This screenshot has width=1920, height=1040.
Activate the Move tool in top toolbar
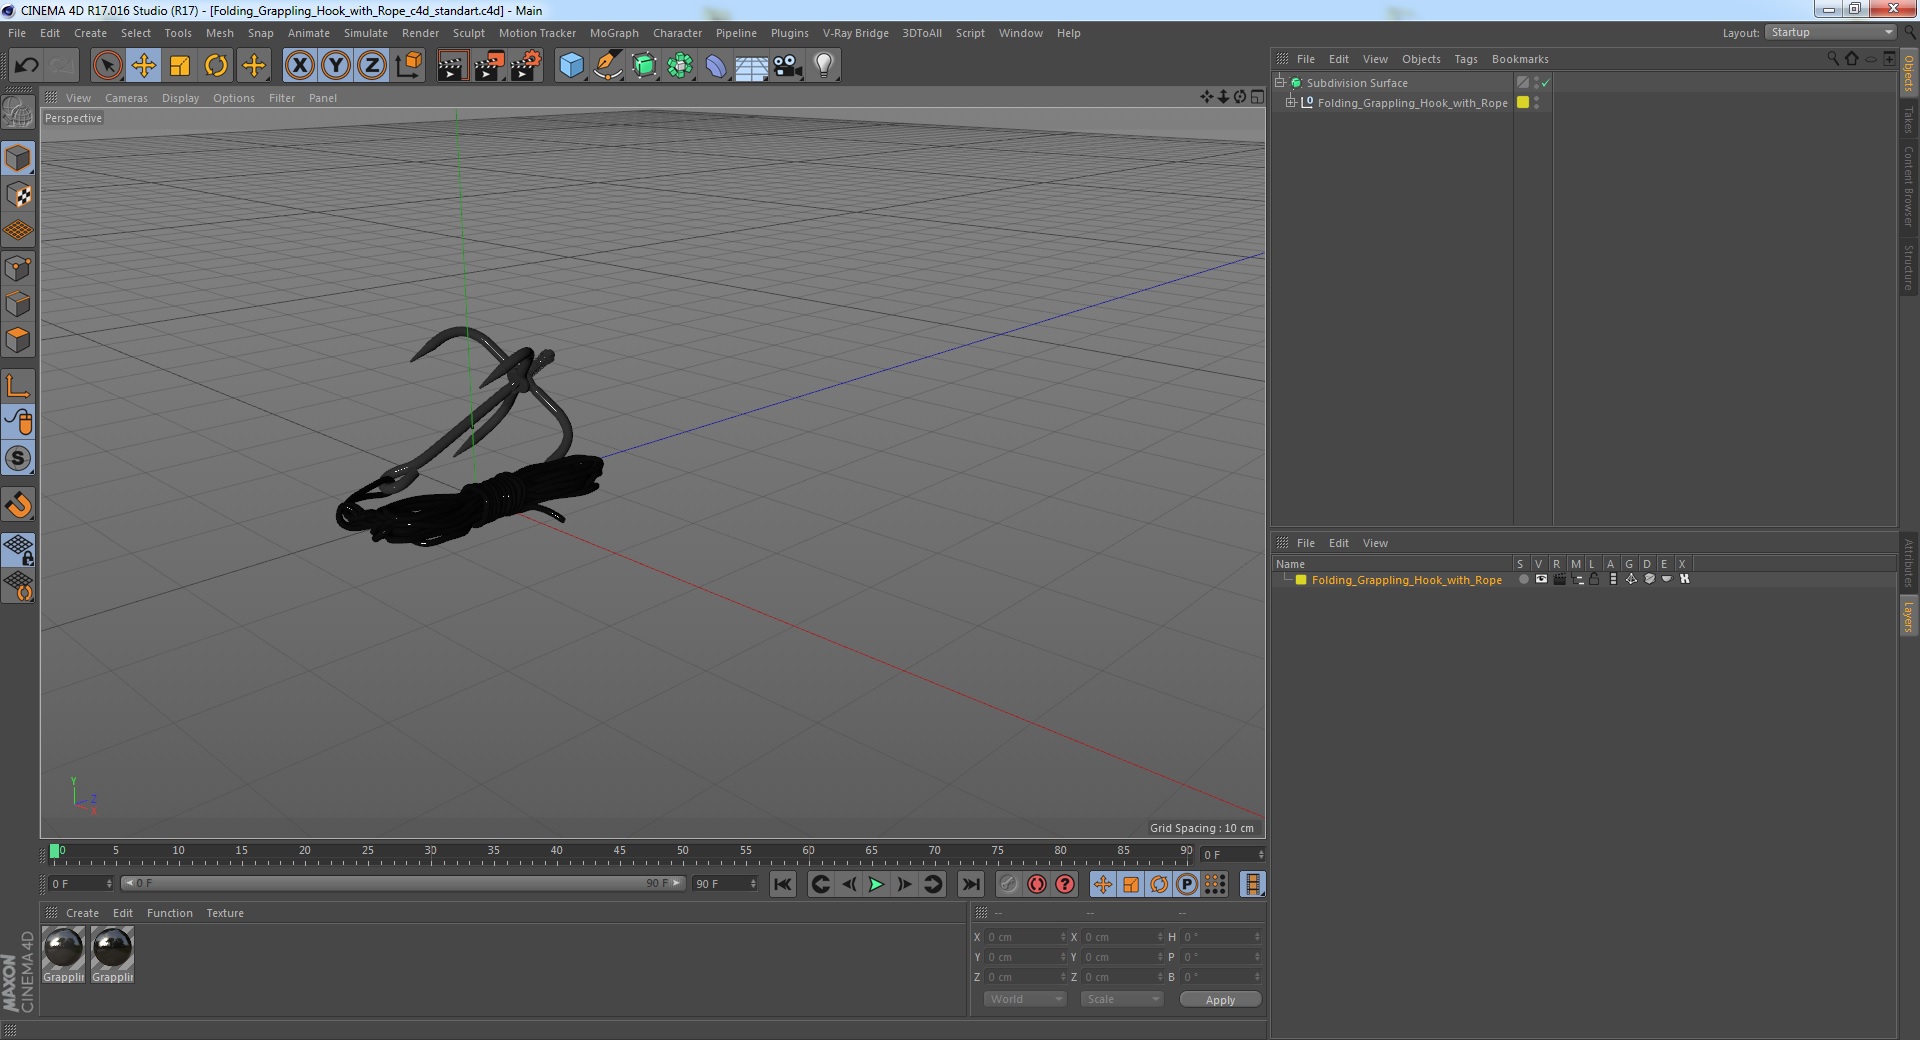(x=144, y=66)
